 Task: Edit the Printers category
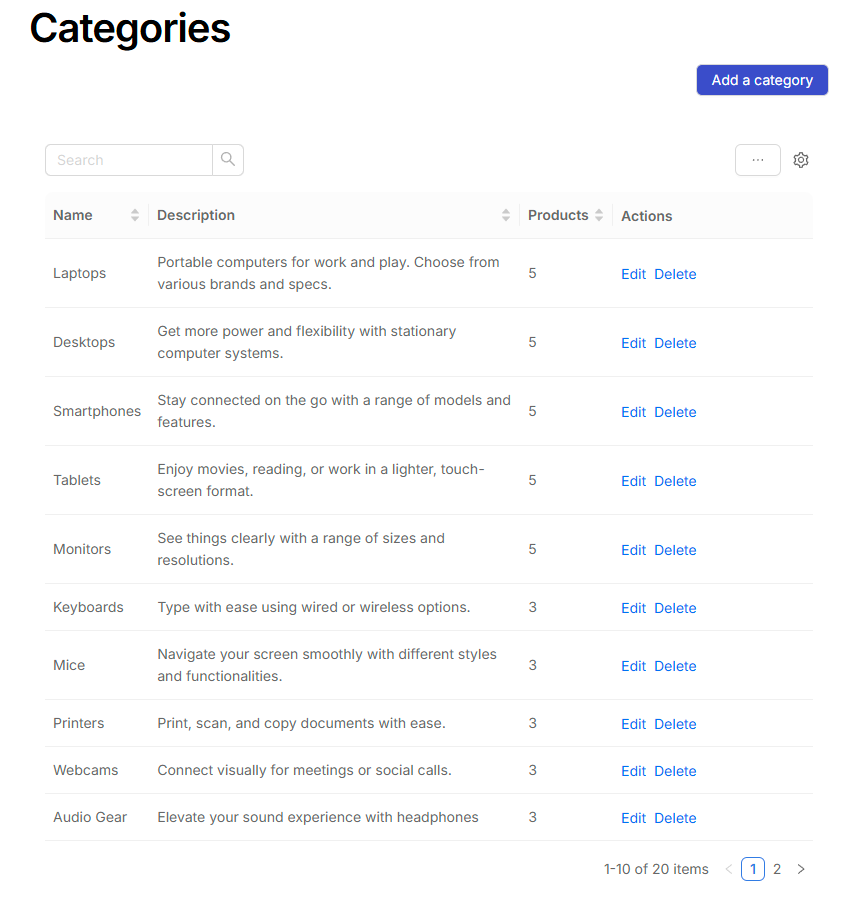coord(633,724)
